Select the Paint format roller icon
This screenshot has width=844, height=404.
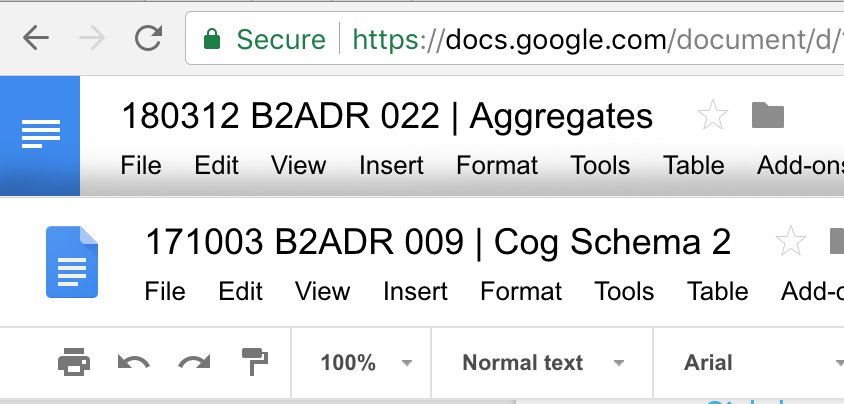point(255,362)
